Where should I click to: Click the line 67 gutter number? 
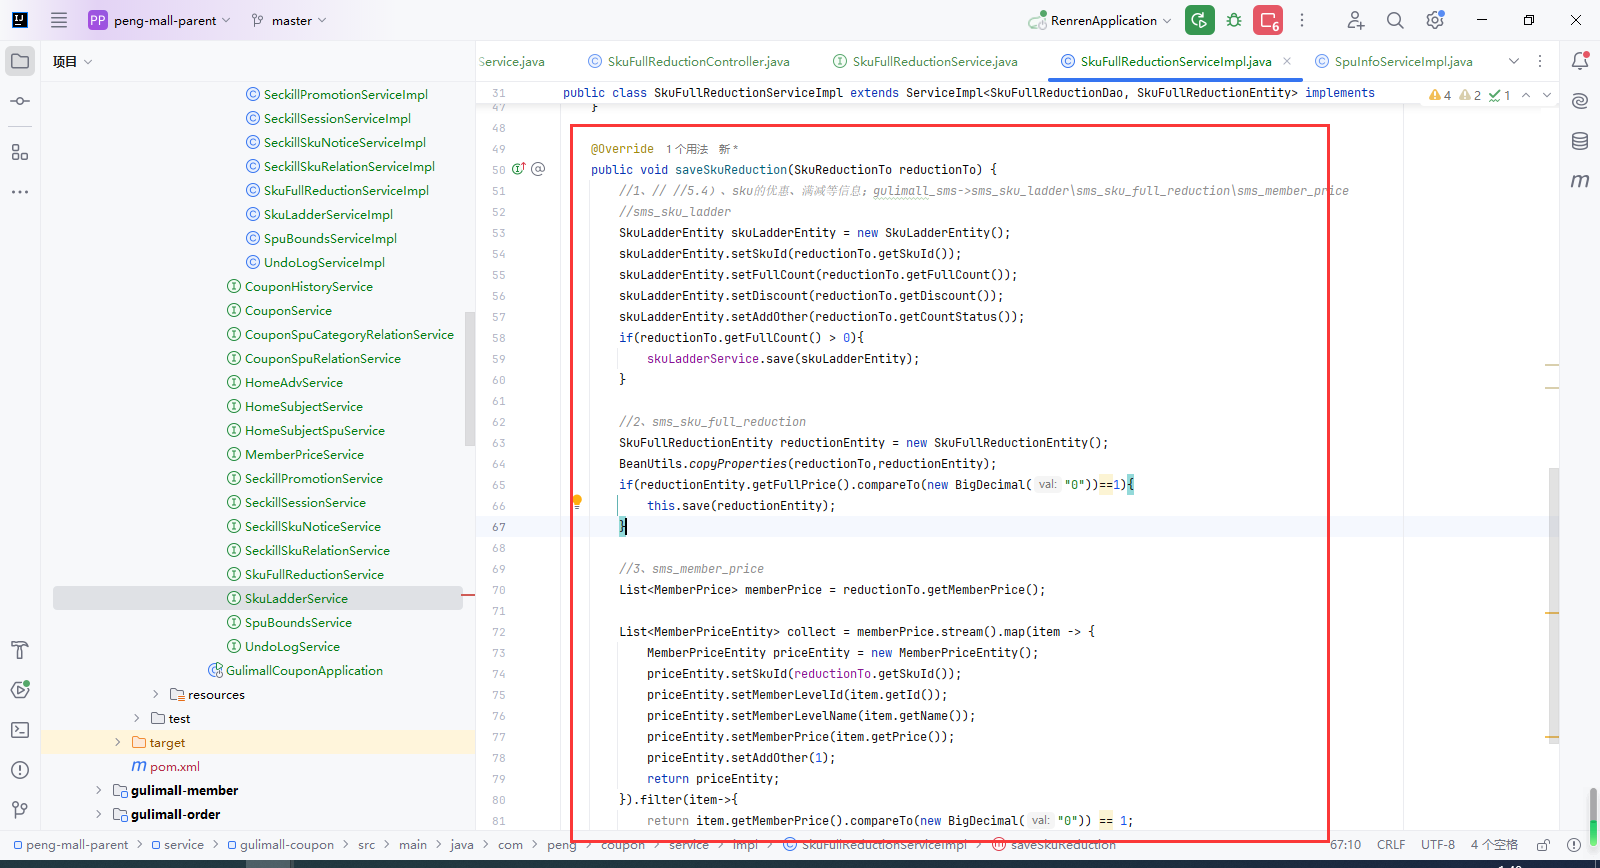pos(499,527)
